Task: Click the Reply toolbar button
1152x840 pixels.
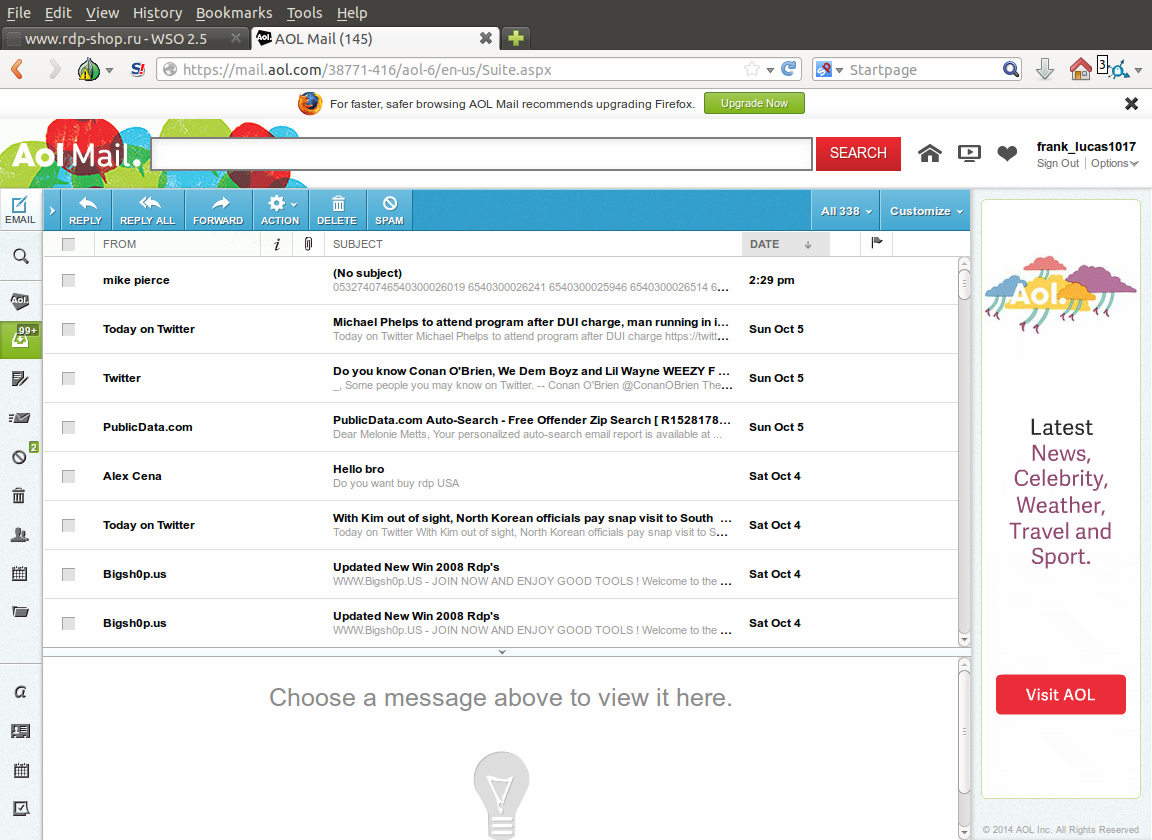Action: click(x=85, y=210)
